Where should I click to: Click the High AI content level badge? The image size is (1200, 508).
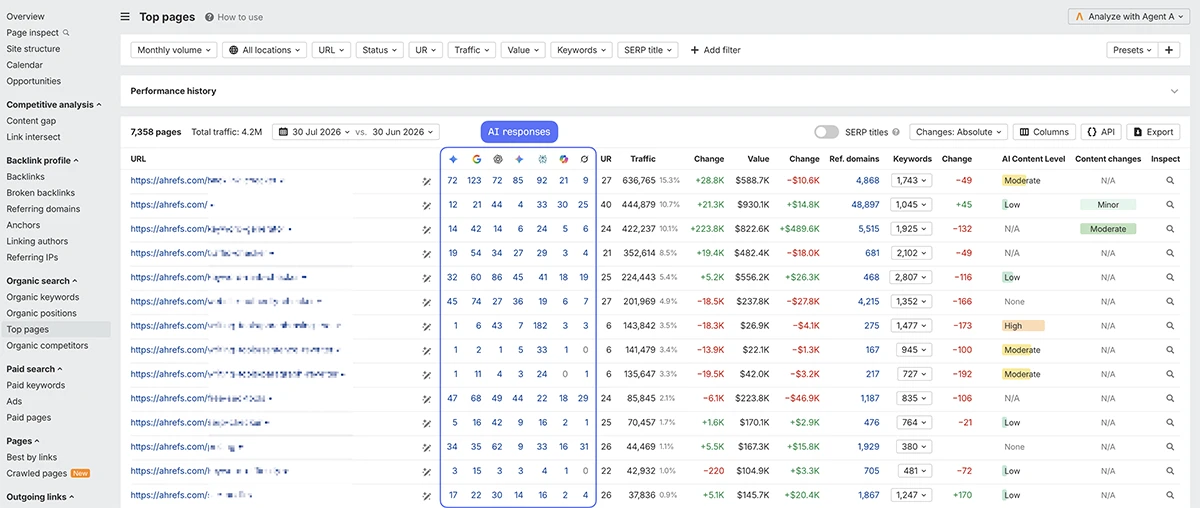pos(1023,326)
